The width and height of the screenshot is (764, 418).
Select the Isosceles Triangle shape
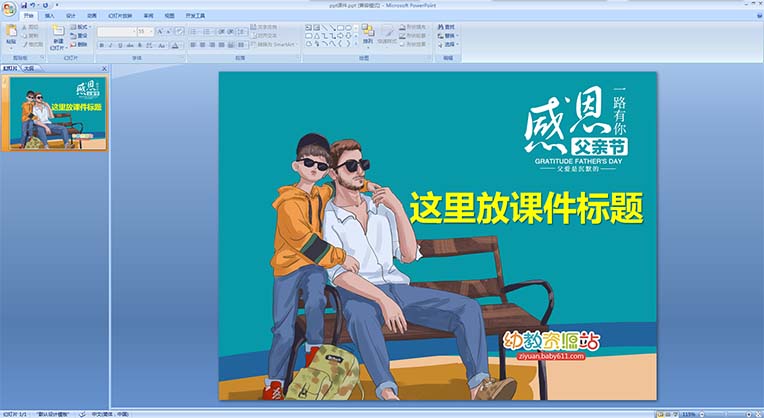pyautogui.click(x=317, y=36)
